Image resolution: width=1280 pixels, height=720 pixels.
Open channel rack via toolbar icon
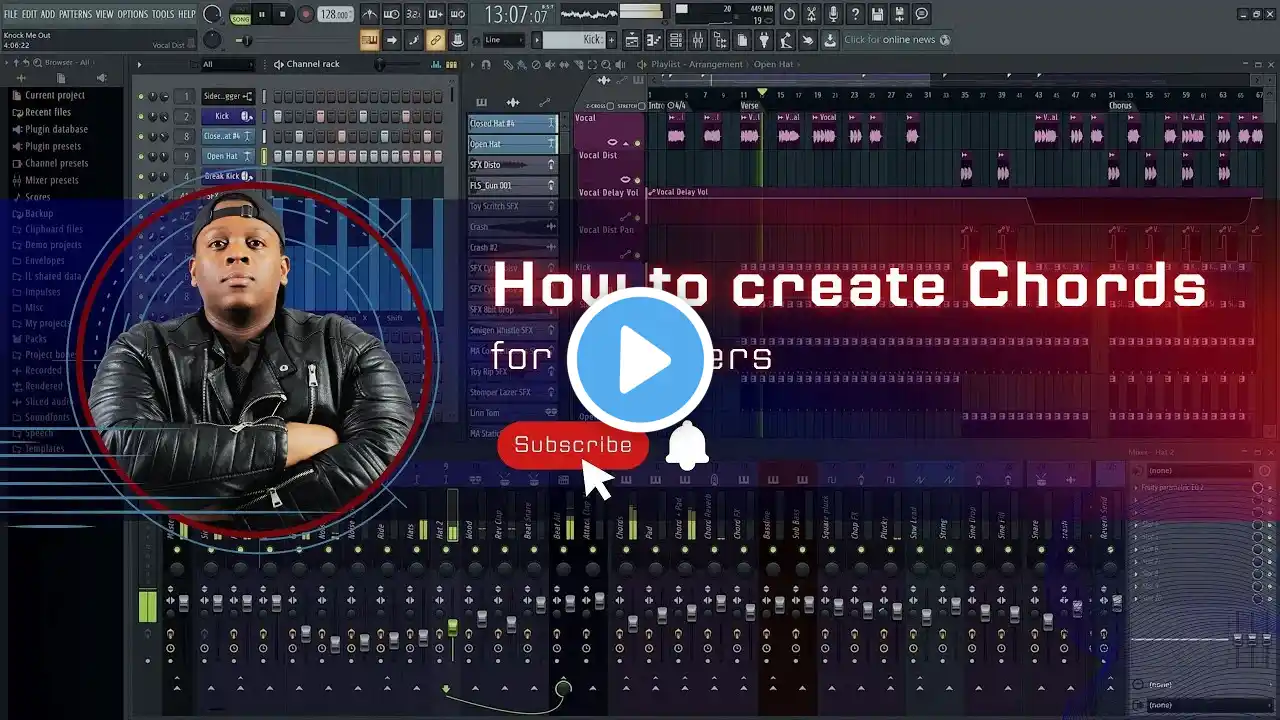click(675, 40)
